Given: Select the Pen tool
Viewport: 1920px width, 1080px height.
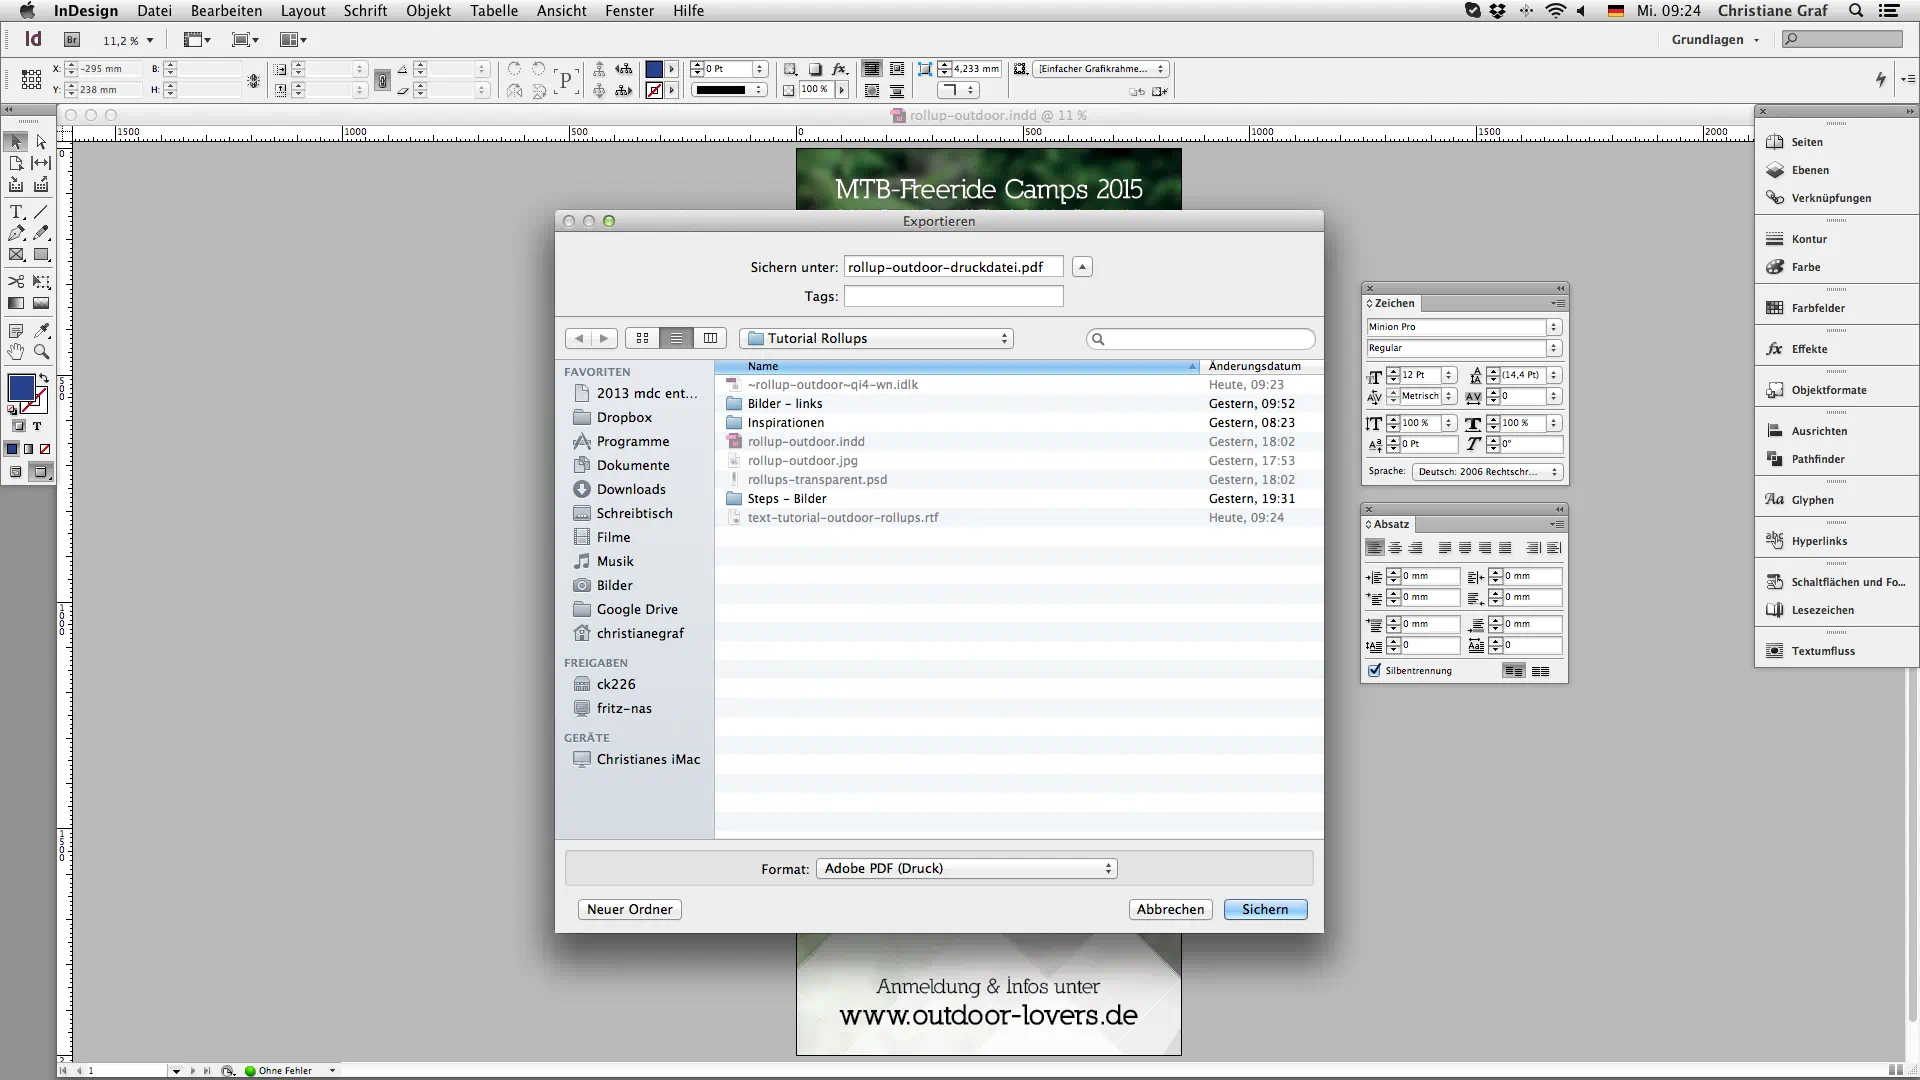Looking at the screenshot, I should [x=16, y=232].
